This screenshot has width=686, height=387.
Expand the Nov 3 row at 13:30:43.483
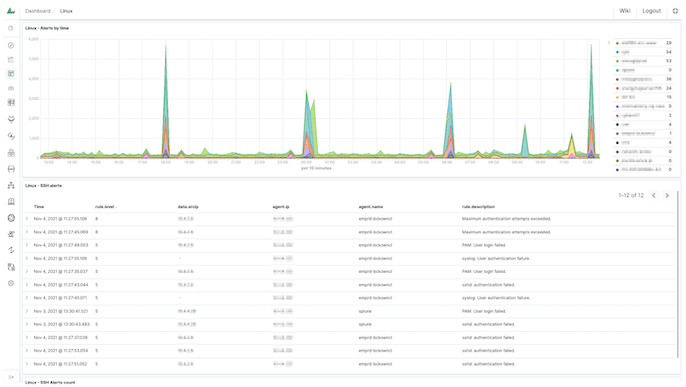[x=27, y=324]
